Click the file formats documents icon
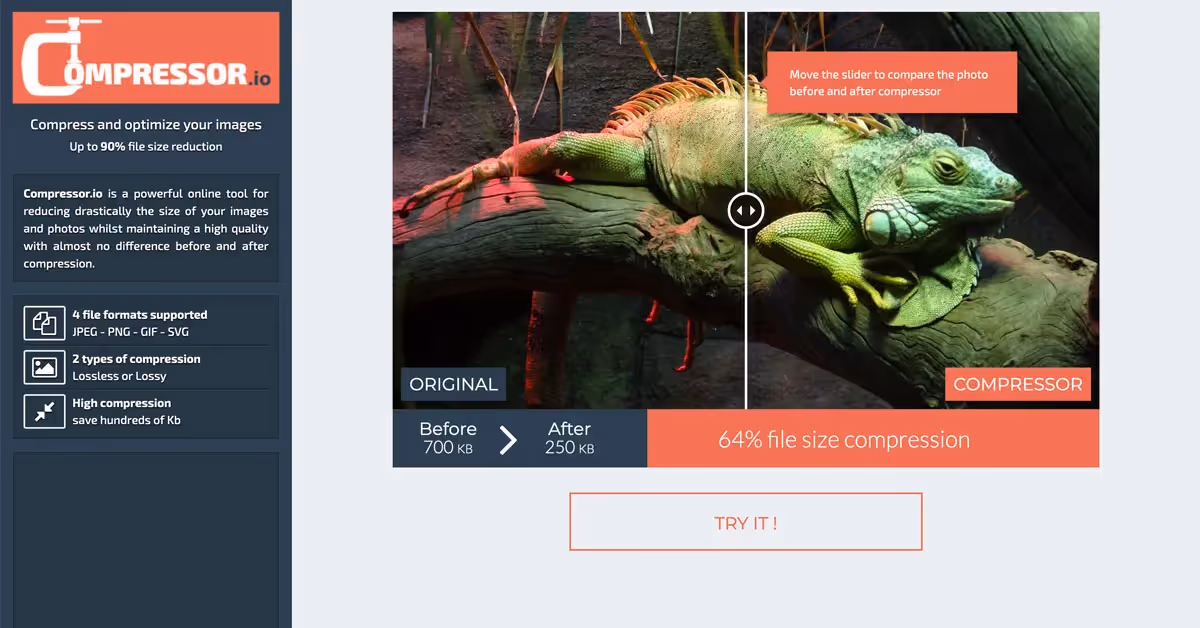Screen dimensions: 1200x628 tap(44, 323)
